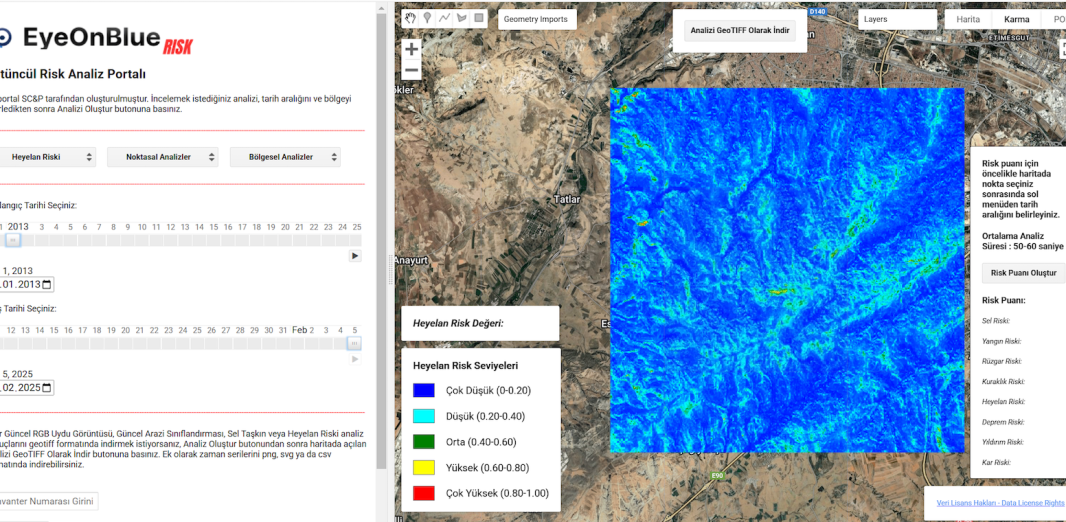
Task: Click Analizi GeoTIFF Olarak İndir button
Action: tap(740, 31)
